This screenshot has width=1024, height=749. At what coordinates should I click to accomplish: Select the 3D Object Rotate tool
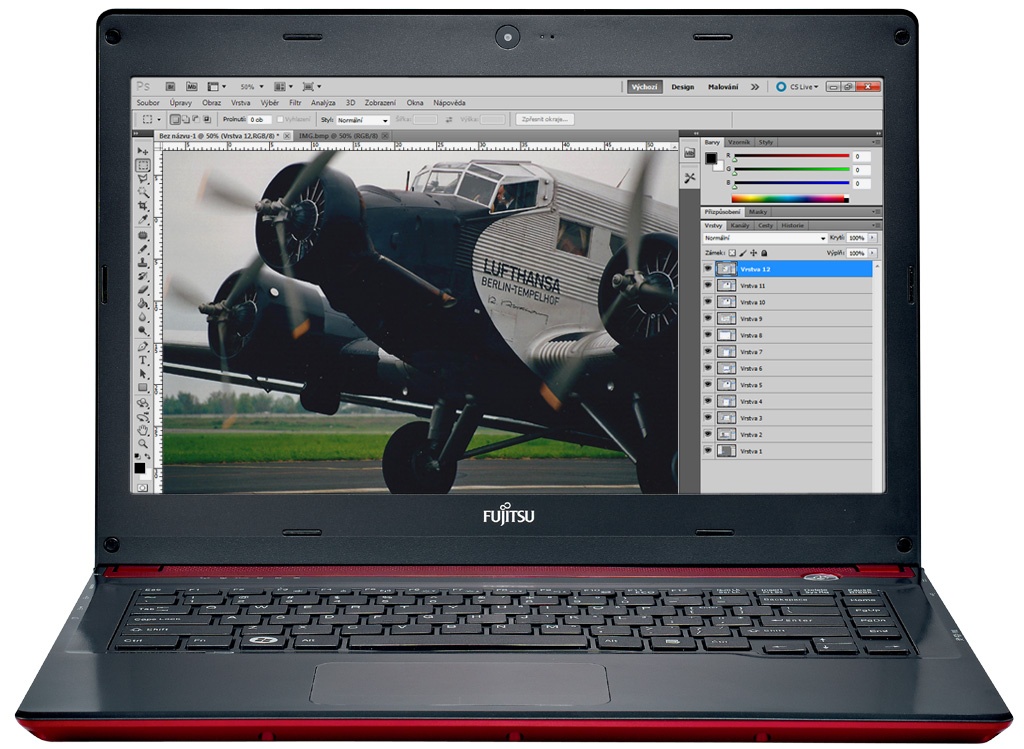[142, 402]
